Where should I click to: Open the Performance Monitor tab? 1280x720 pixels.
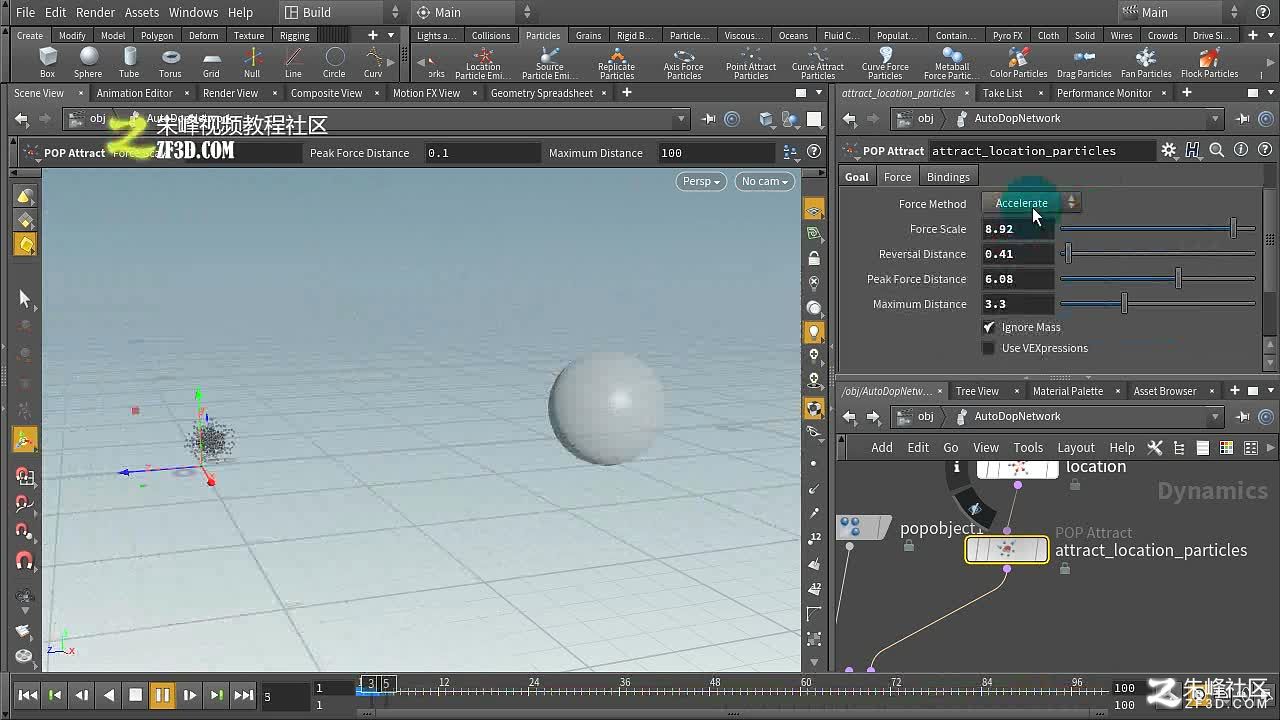[x=1104, y=93]
